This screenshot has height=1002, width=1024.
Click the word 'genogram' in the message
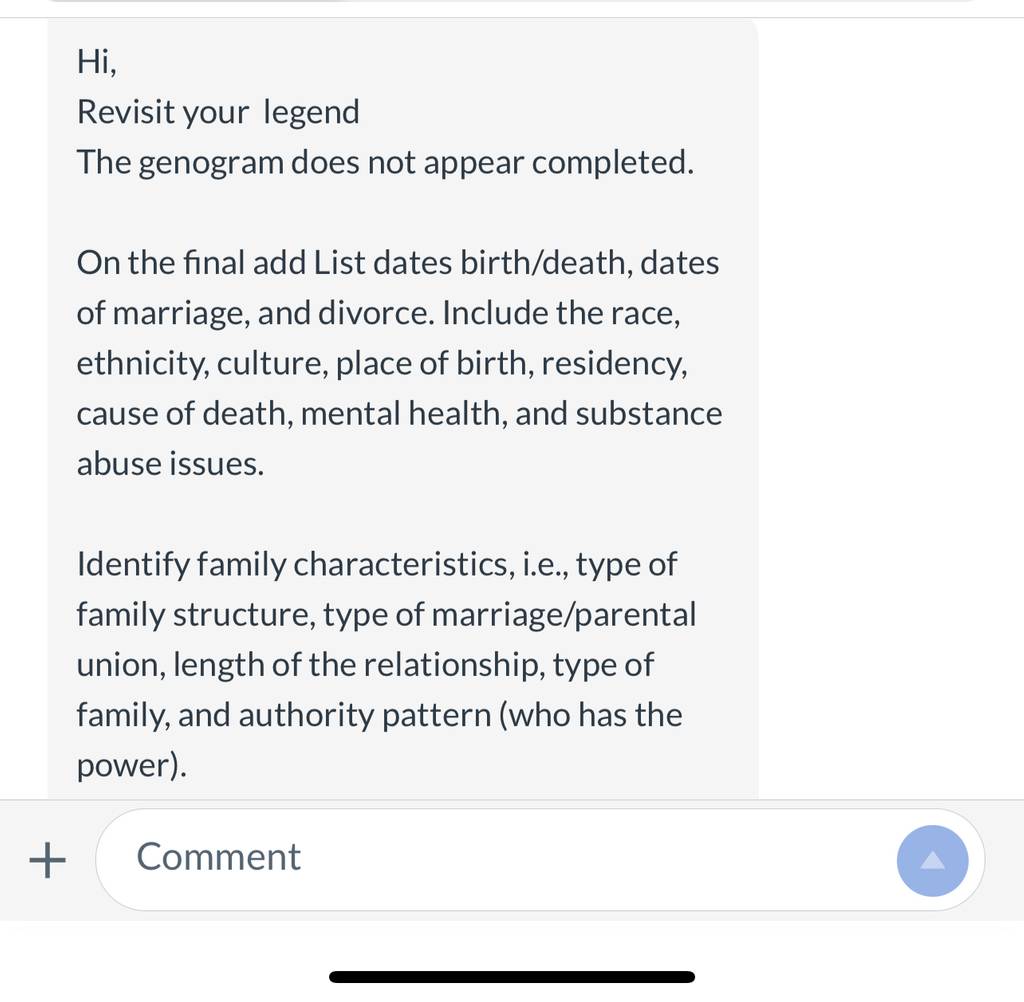(x=212, y=163)
